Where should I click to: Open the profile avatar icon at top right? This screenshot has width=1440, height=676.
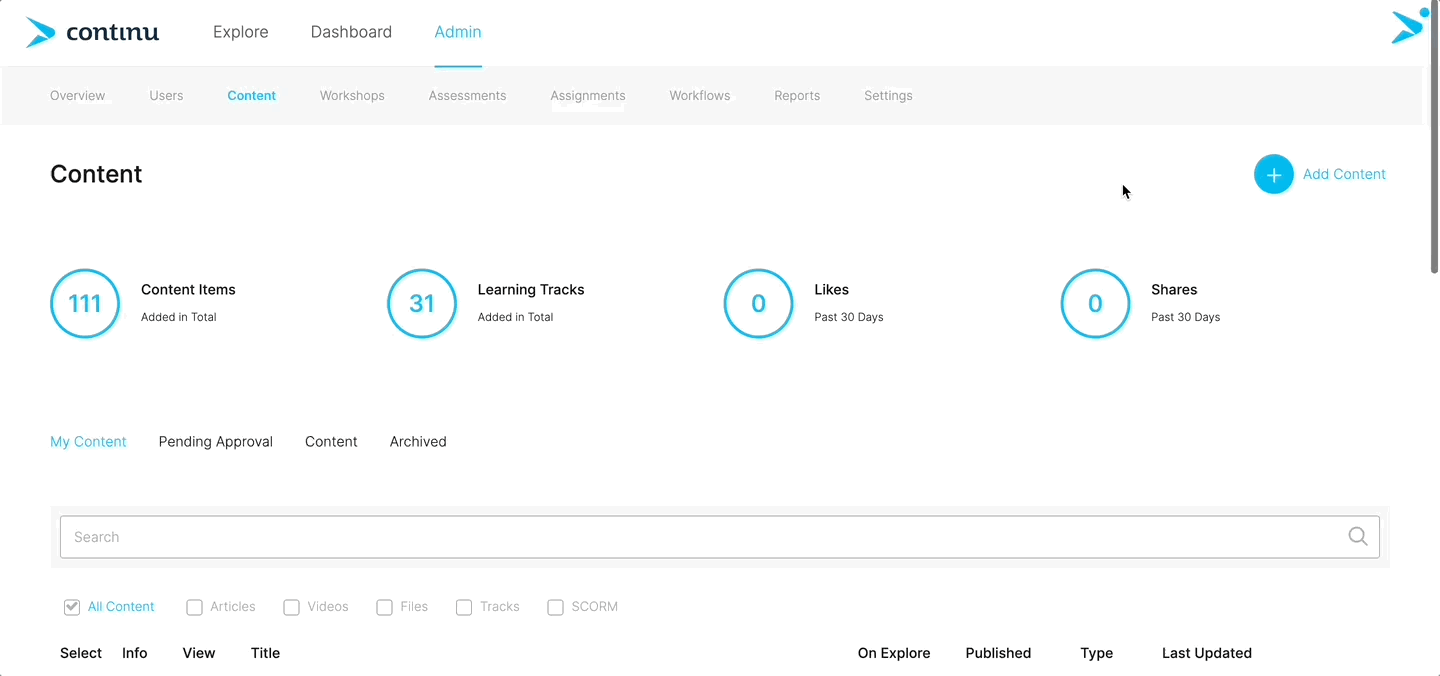tap(1409, 27)
